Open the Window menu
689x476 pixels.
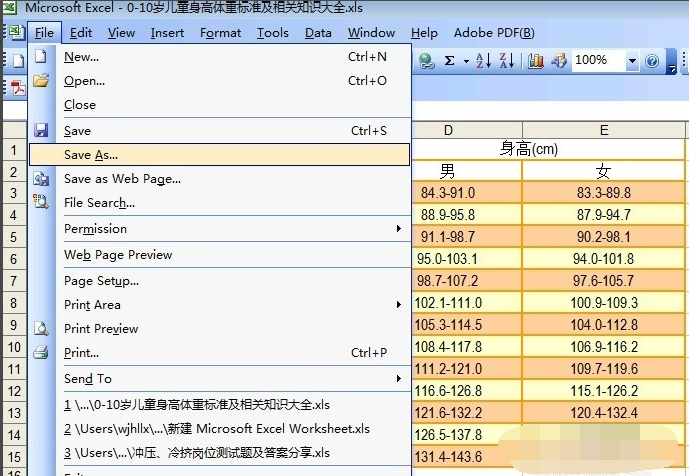371,33
